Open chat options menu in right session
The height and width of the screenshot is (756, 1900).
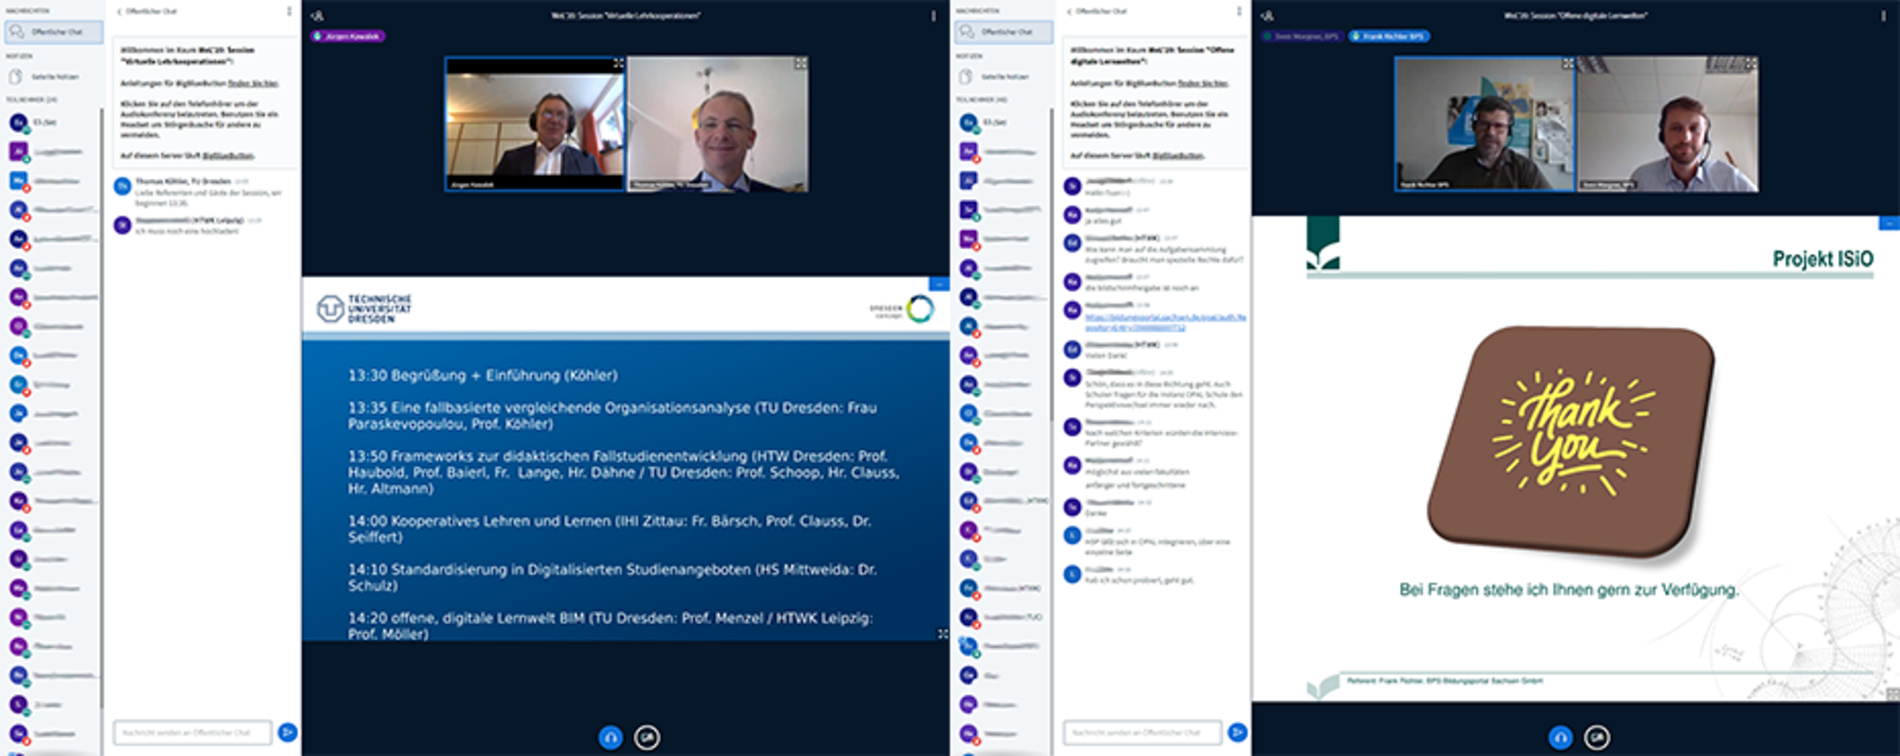pyautogui.click(x=1239, y=12)
